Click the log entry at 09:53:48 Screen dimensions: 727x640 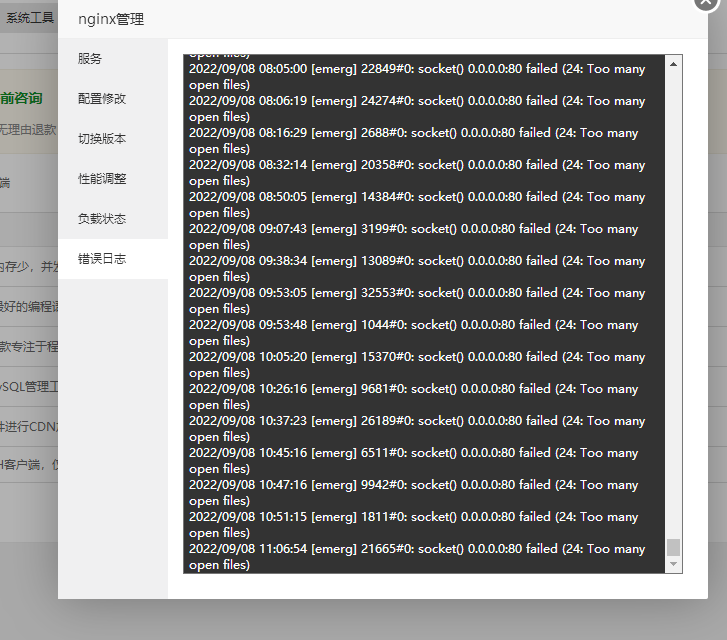coord(413,333)
